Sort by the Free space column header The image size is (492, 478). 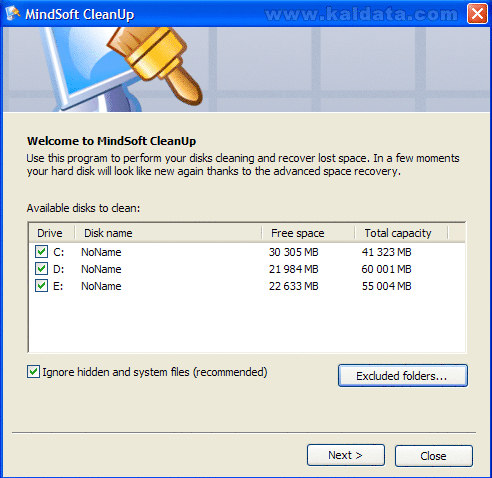308,233
